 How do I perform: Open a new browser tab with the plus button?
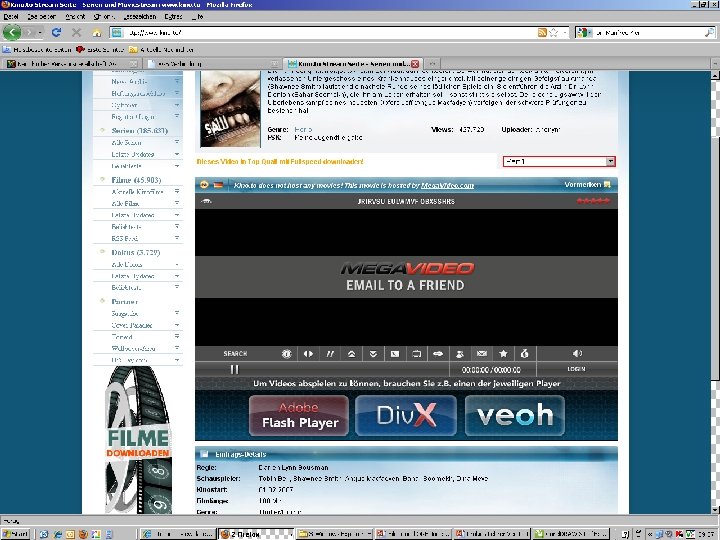click(x=432, y=63)
